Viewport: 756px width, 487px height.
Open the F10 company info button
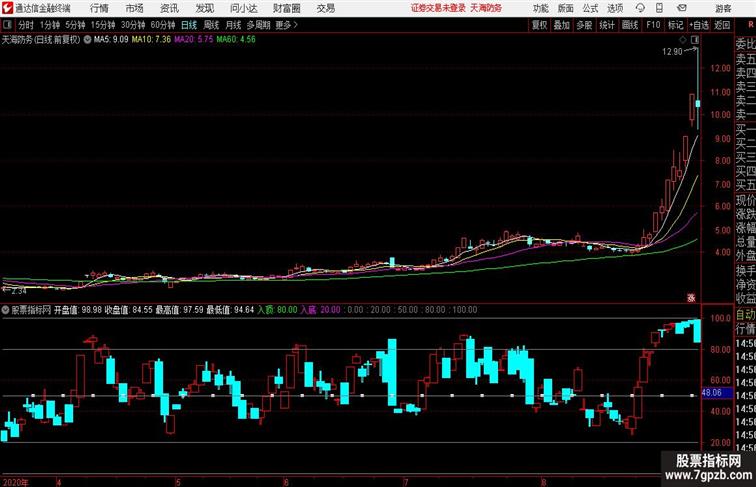tap(653, 25)
